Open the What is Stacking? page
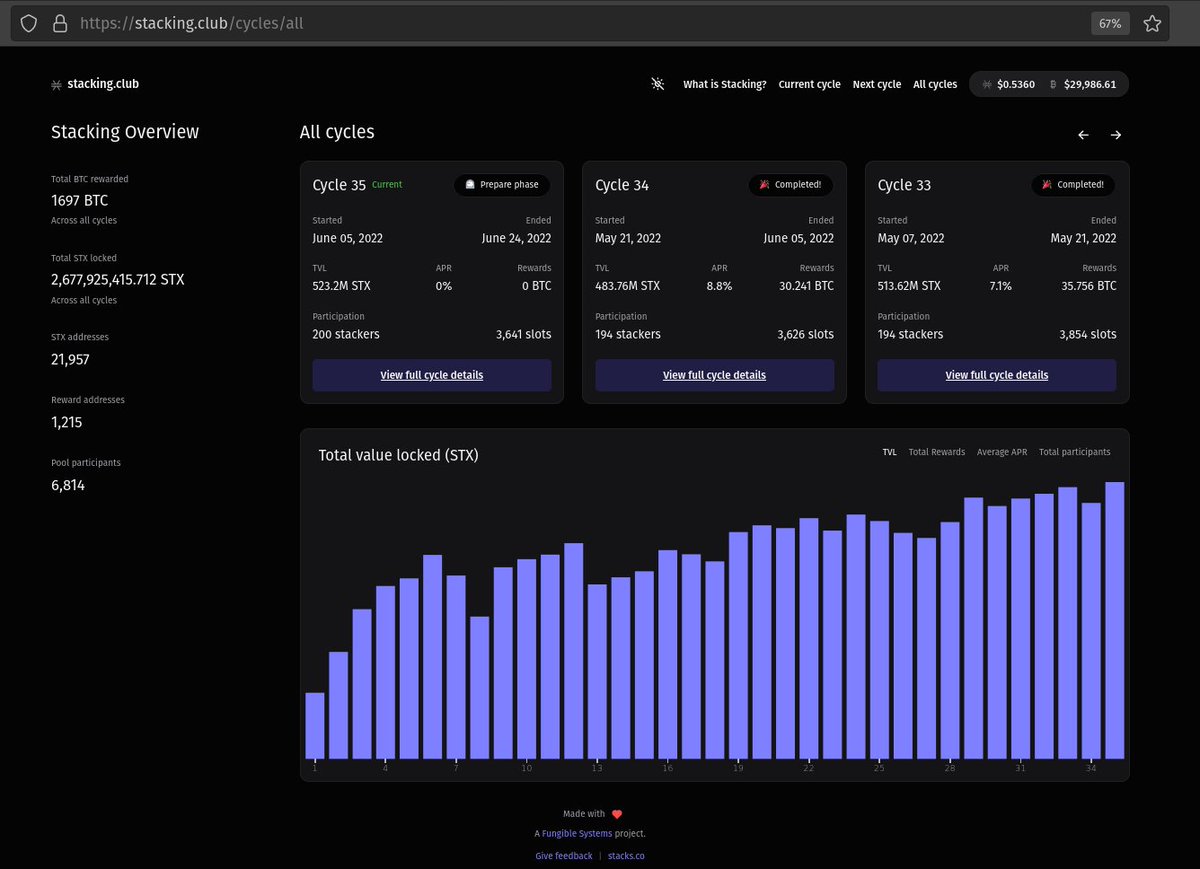 tap(725, 84)
